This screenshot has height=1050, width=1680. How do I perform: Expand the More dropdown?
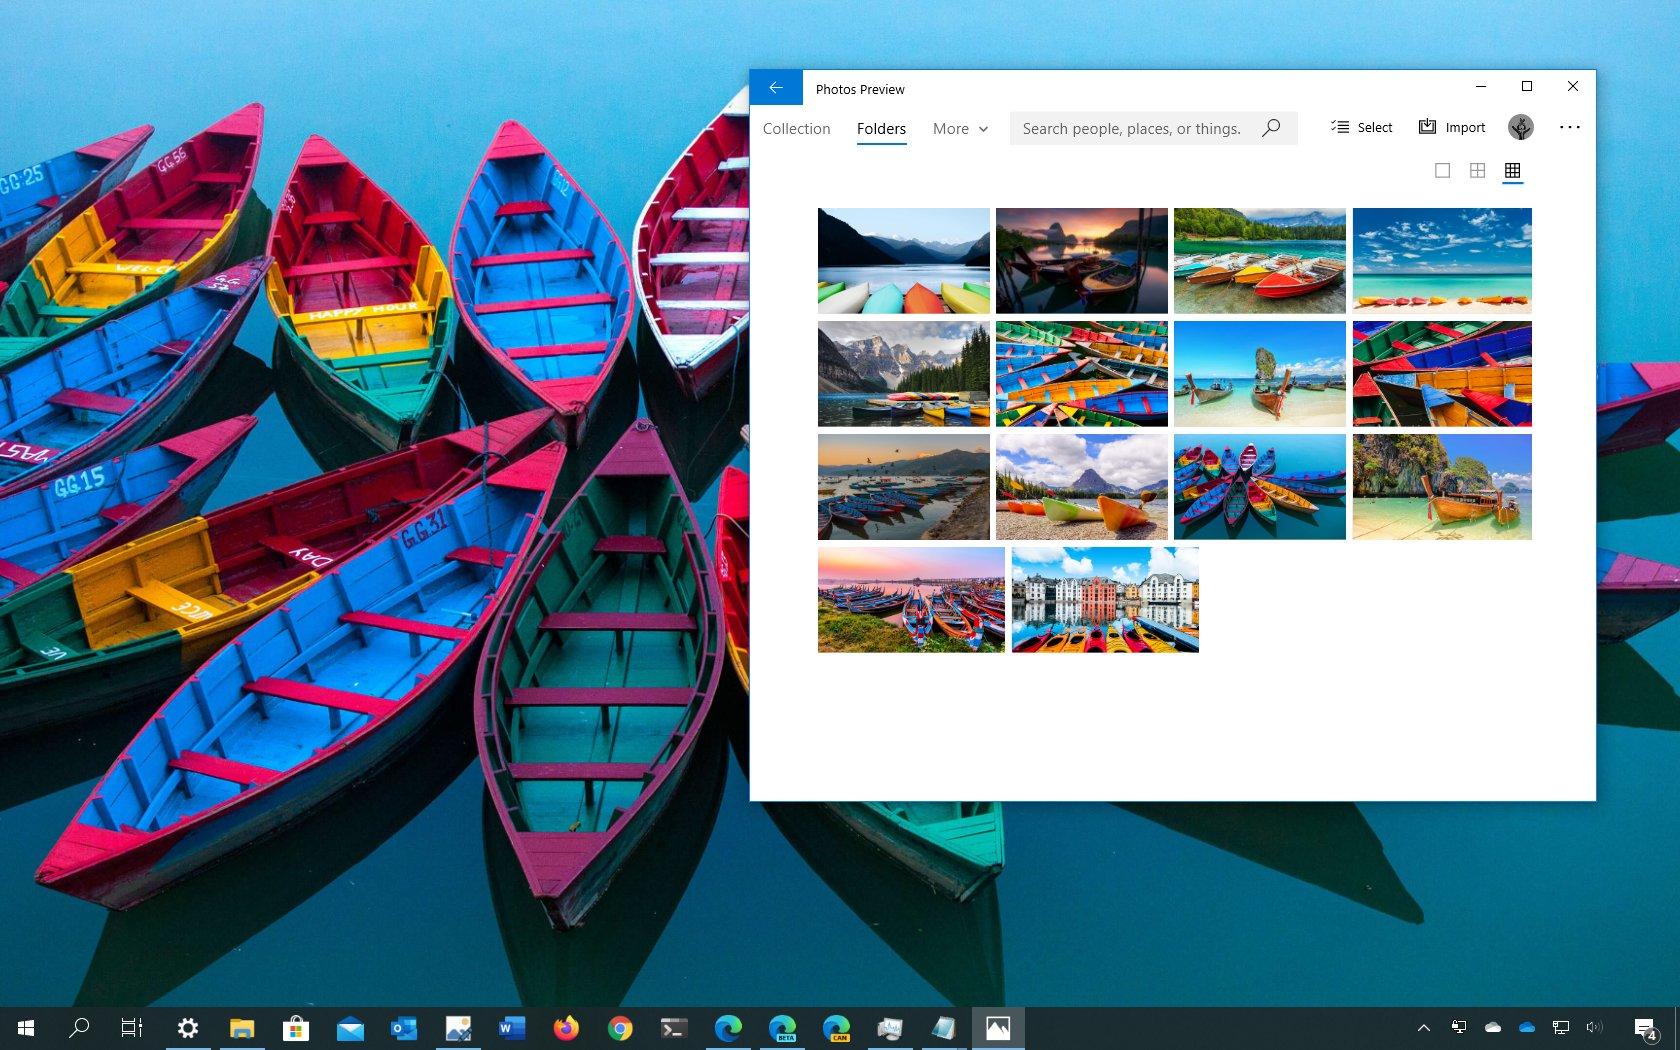click(x=958, y=128)
